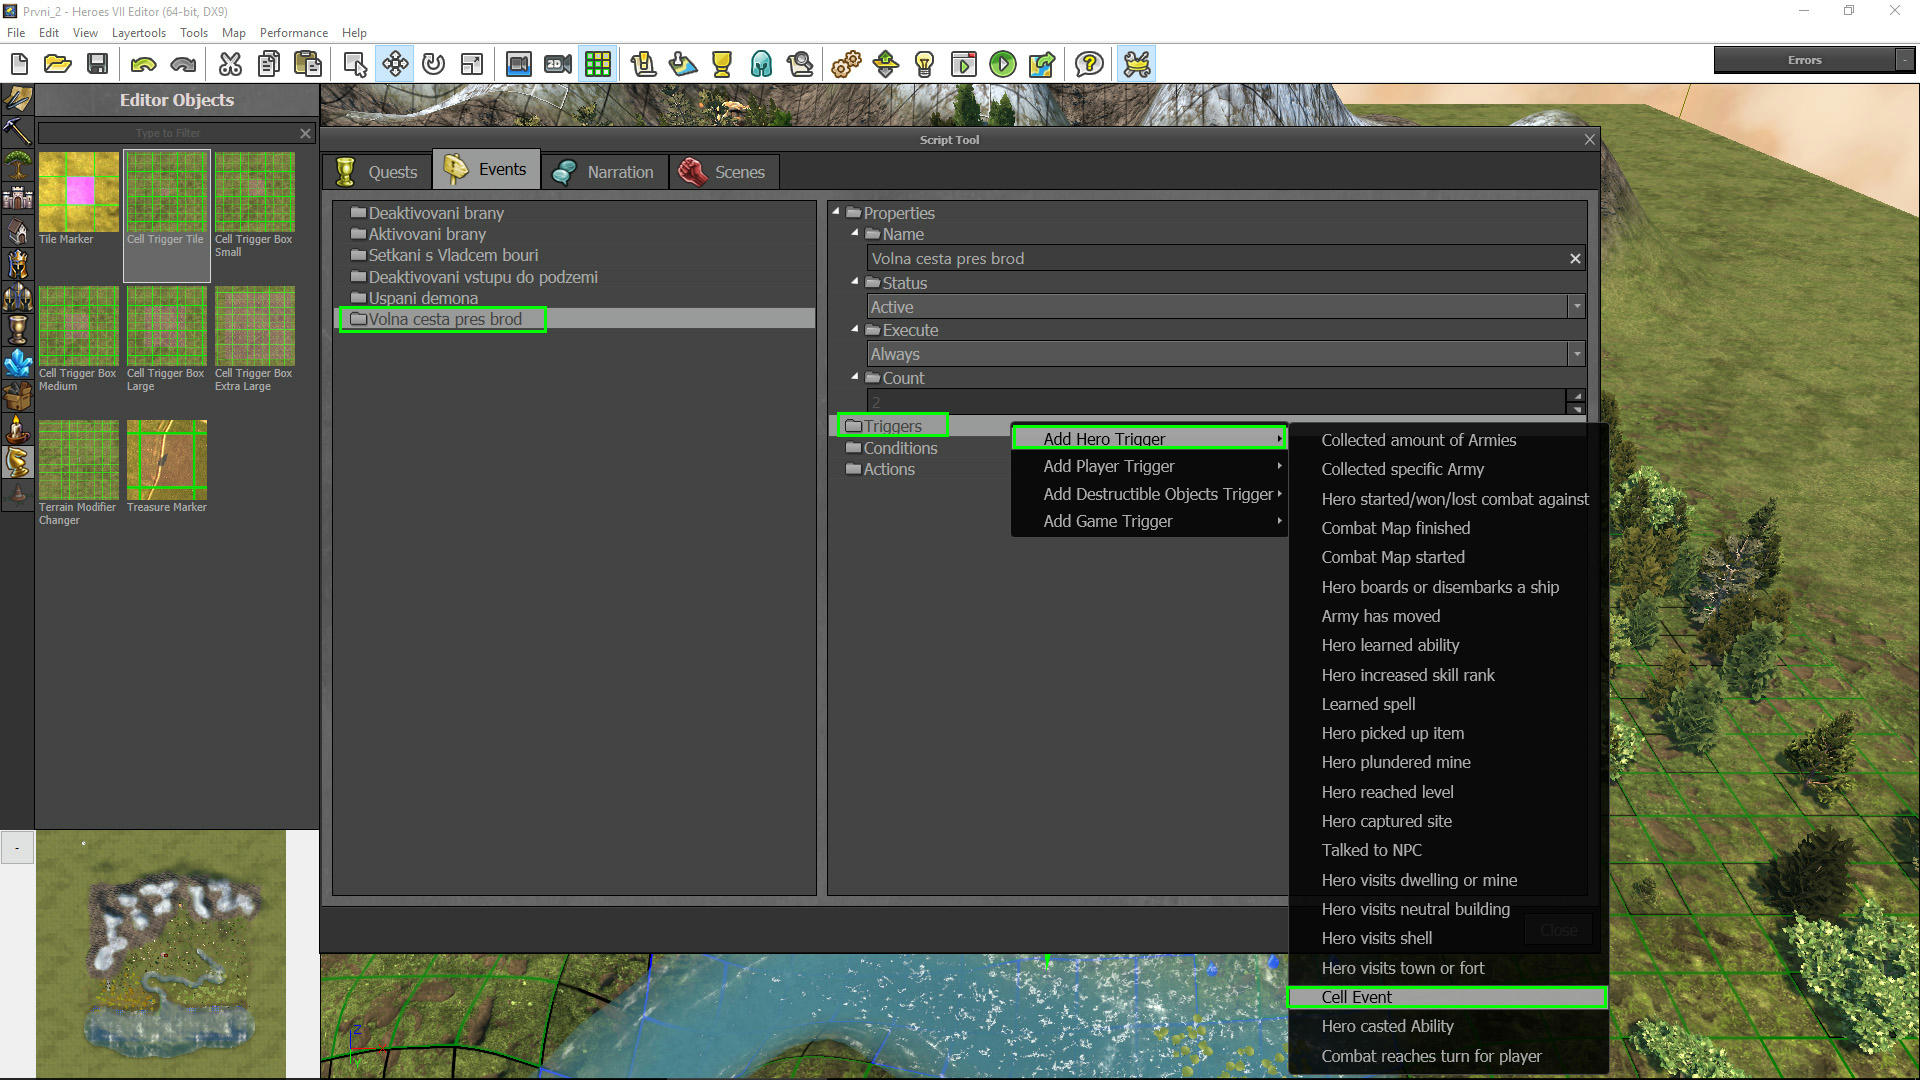Click the teal helmet toolbar icon
Screen dimensions: 1920x1080
[x=761, y=64]
